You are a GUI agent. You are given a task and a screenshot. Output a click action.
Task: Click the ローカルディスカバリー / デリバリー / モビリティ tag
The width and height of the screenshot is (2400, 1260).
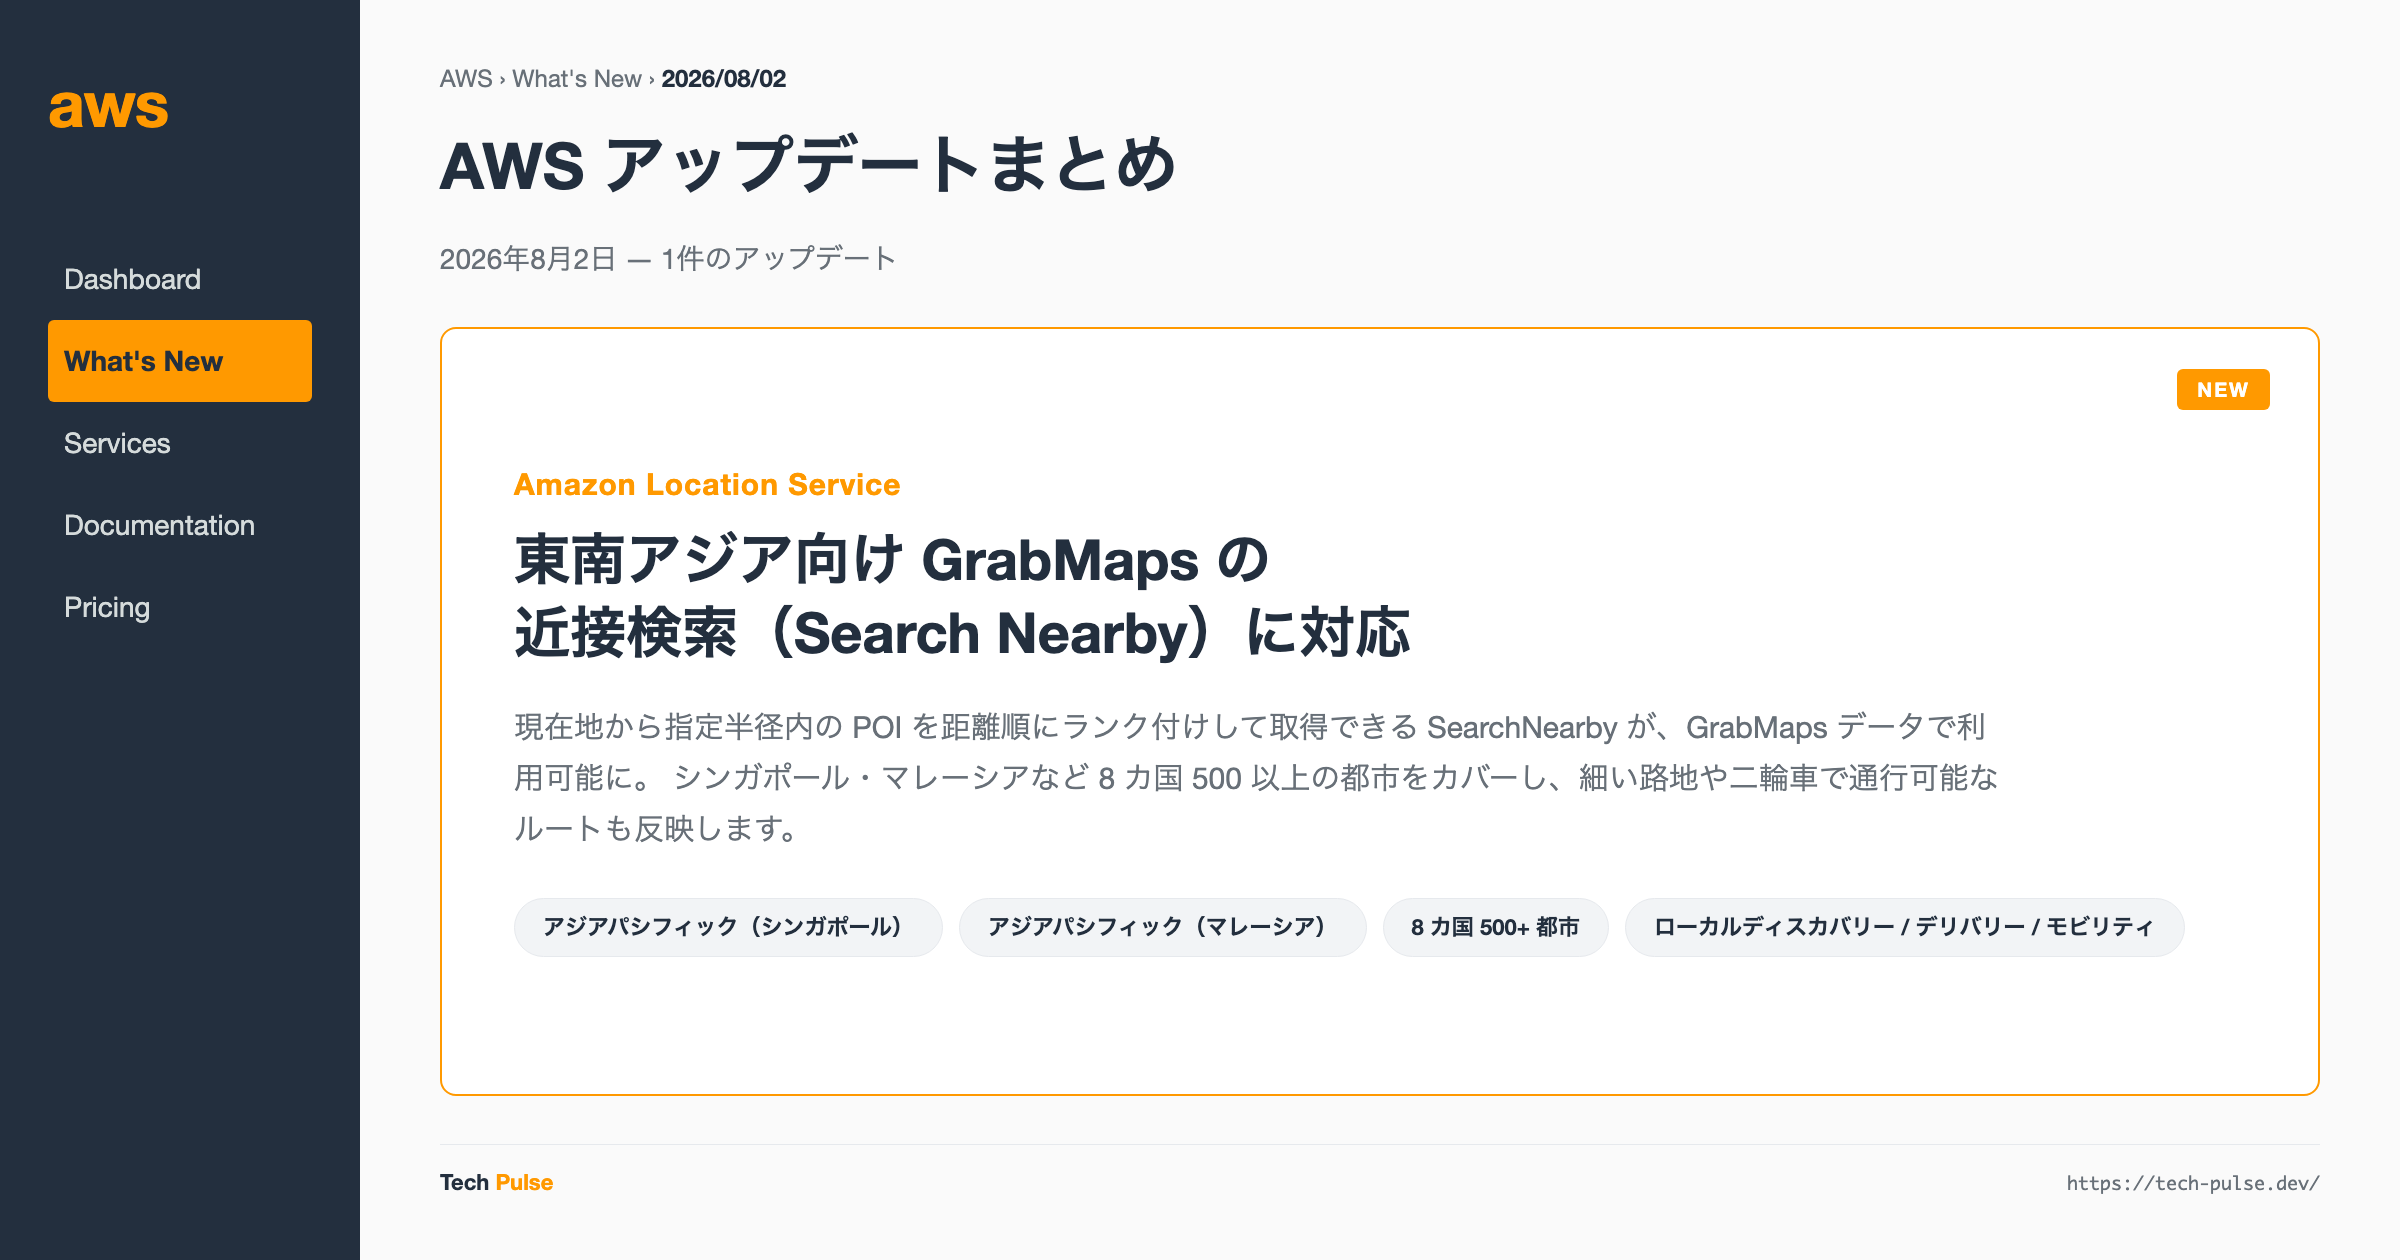click(x=1904, y=927)
